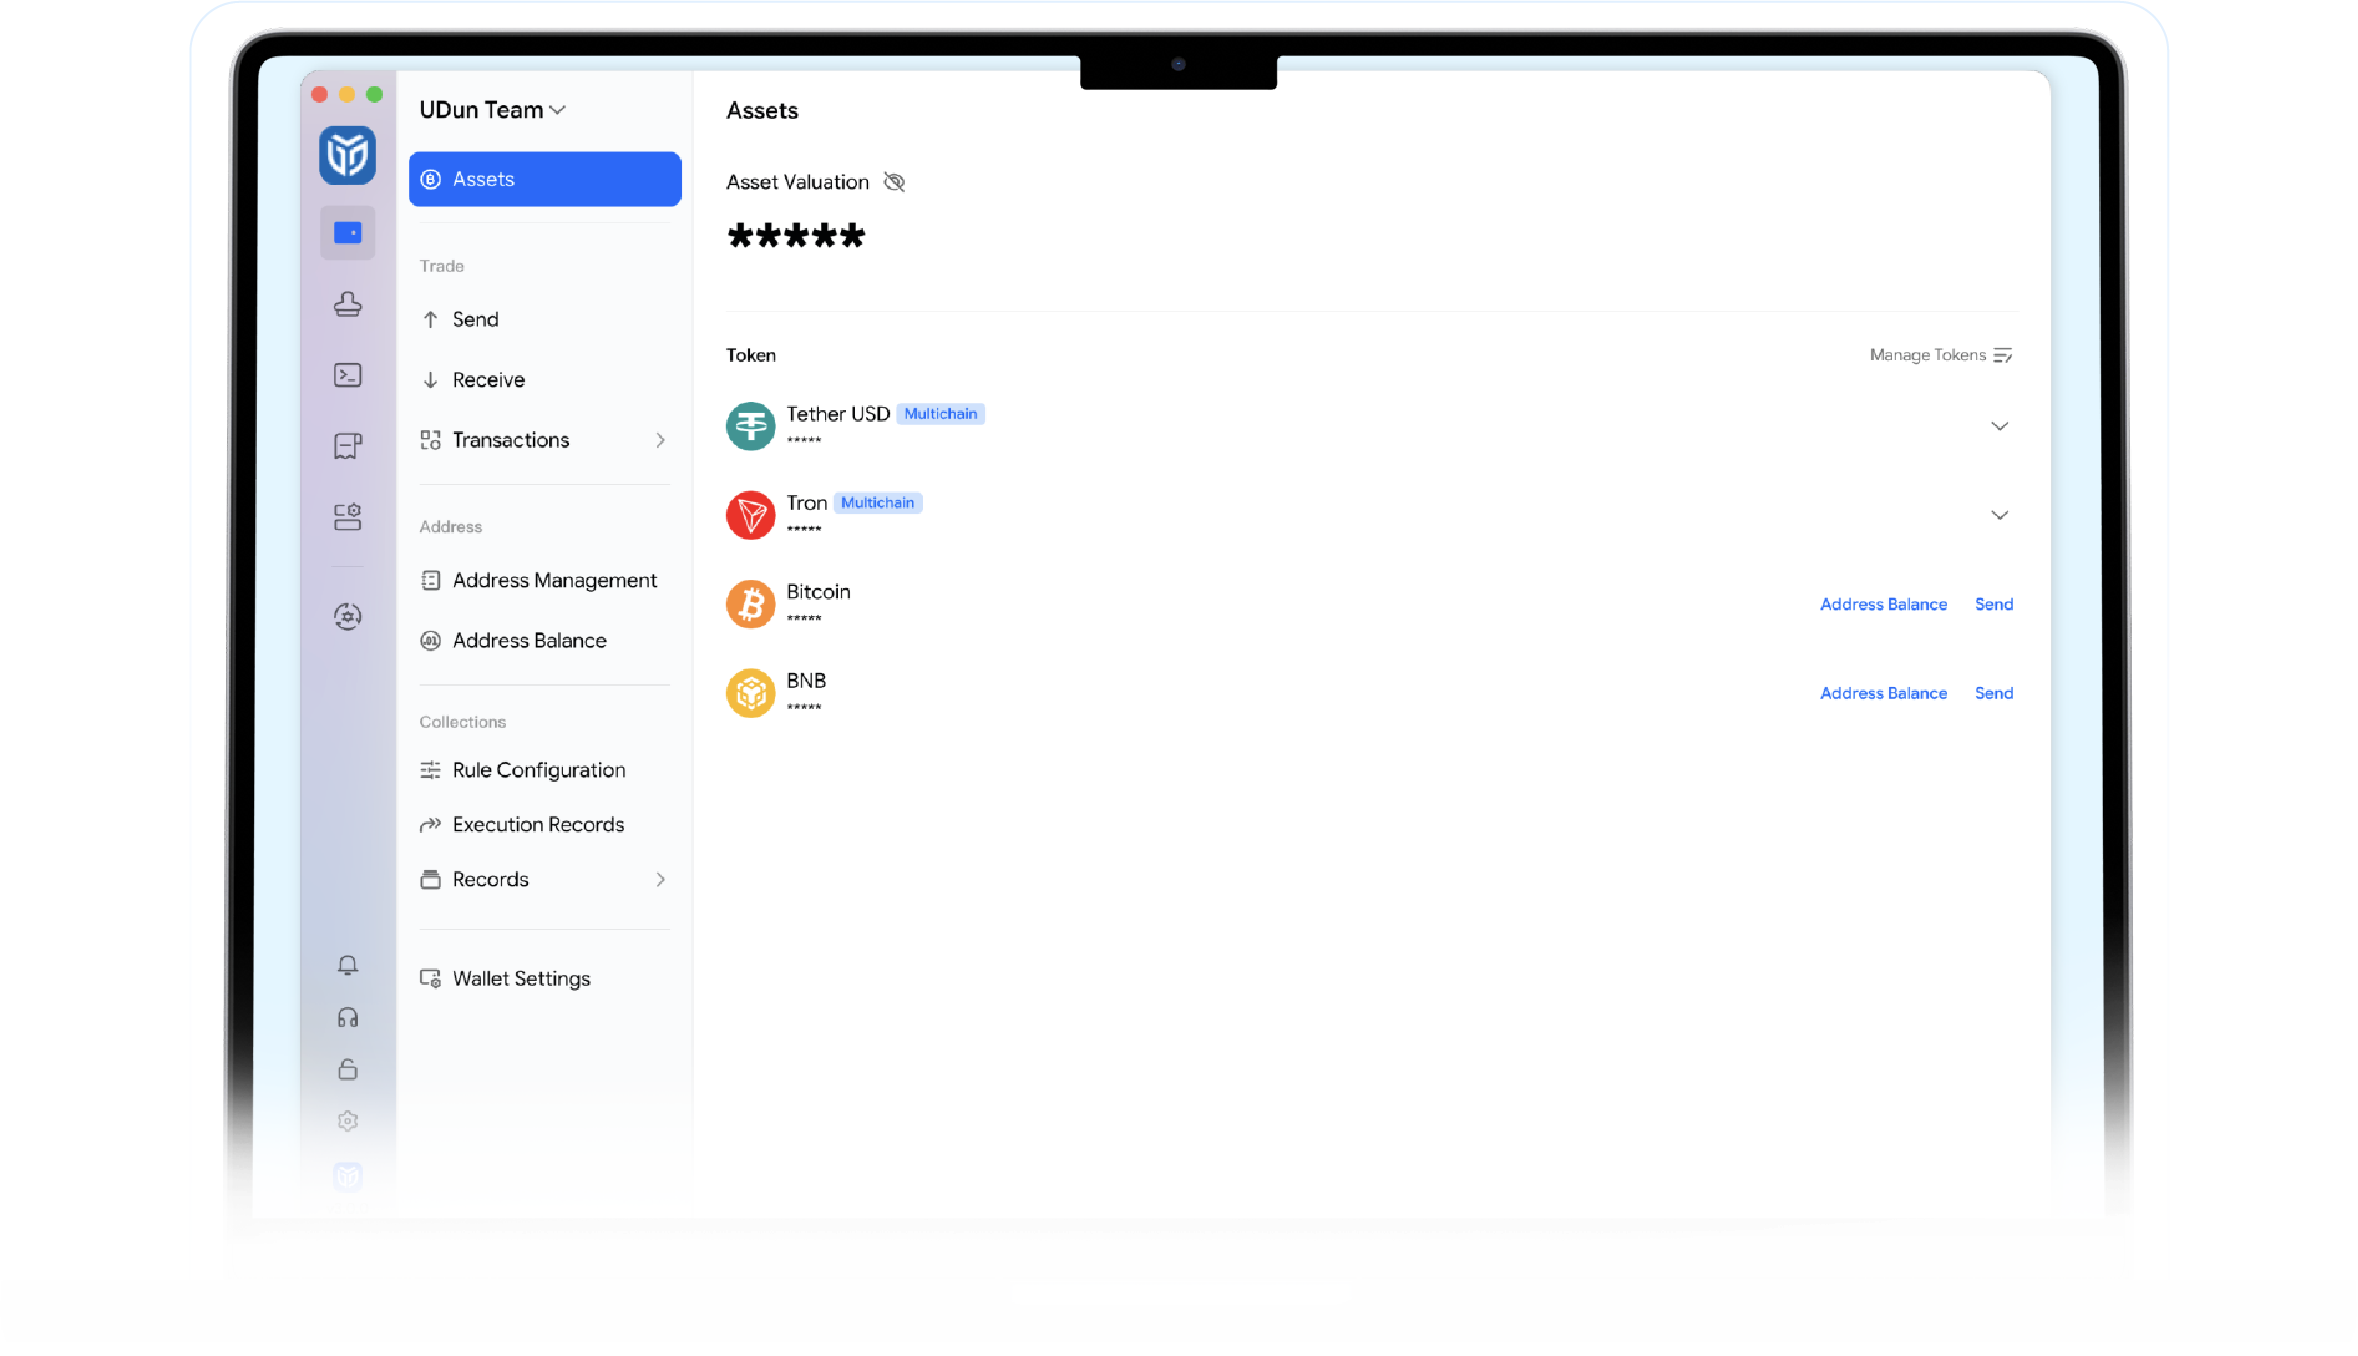2358x1356 pixels.
Task: Click the padlock lock icon
Action: pyautogui.click(x=347, y=1069)
